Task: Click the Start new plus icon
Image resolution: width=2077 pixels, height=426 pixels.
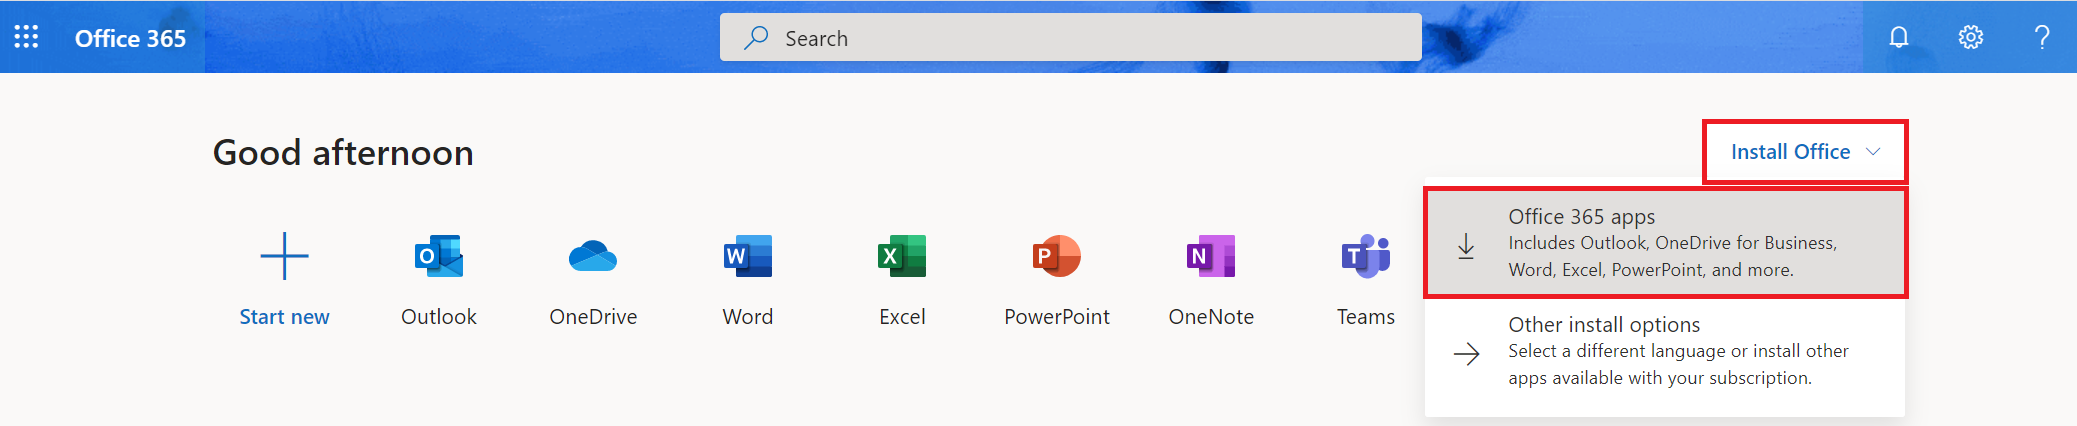Action: click(x=284, y=256)
